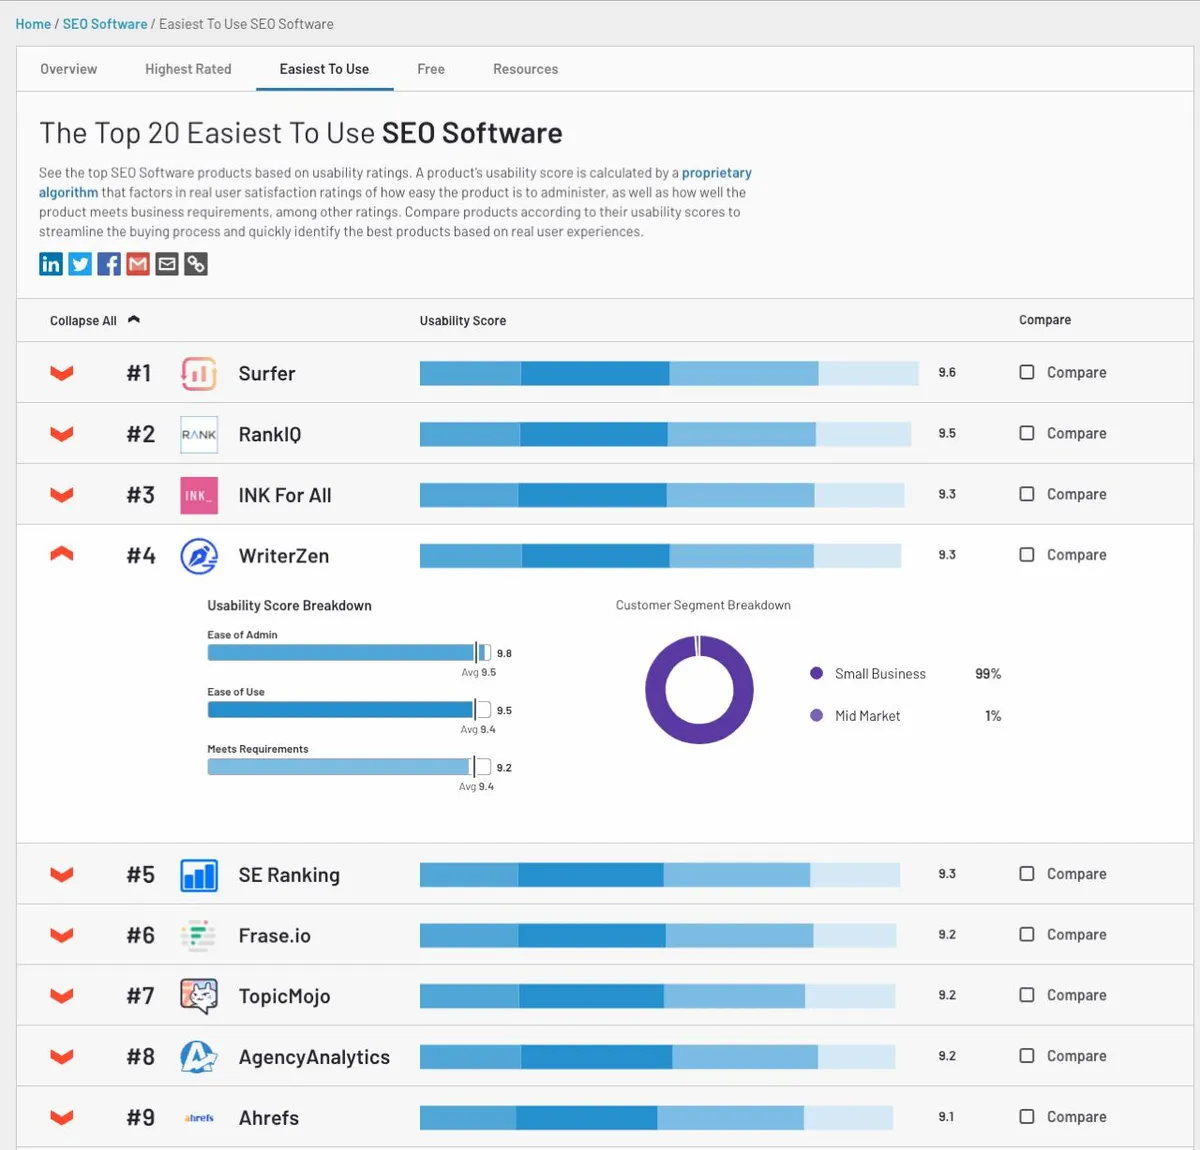Share page via LinkedIn icon

click(x=51, y=264)
